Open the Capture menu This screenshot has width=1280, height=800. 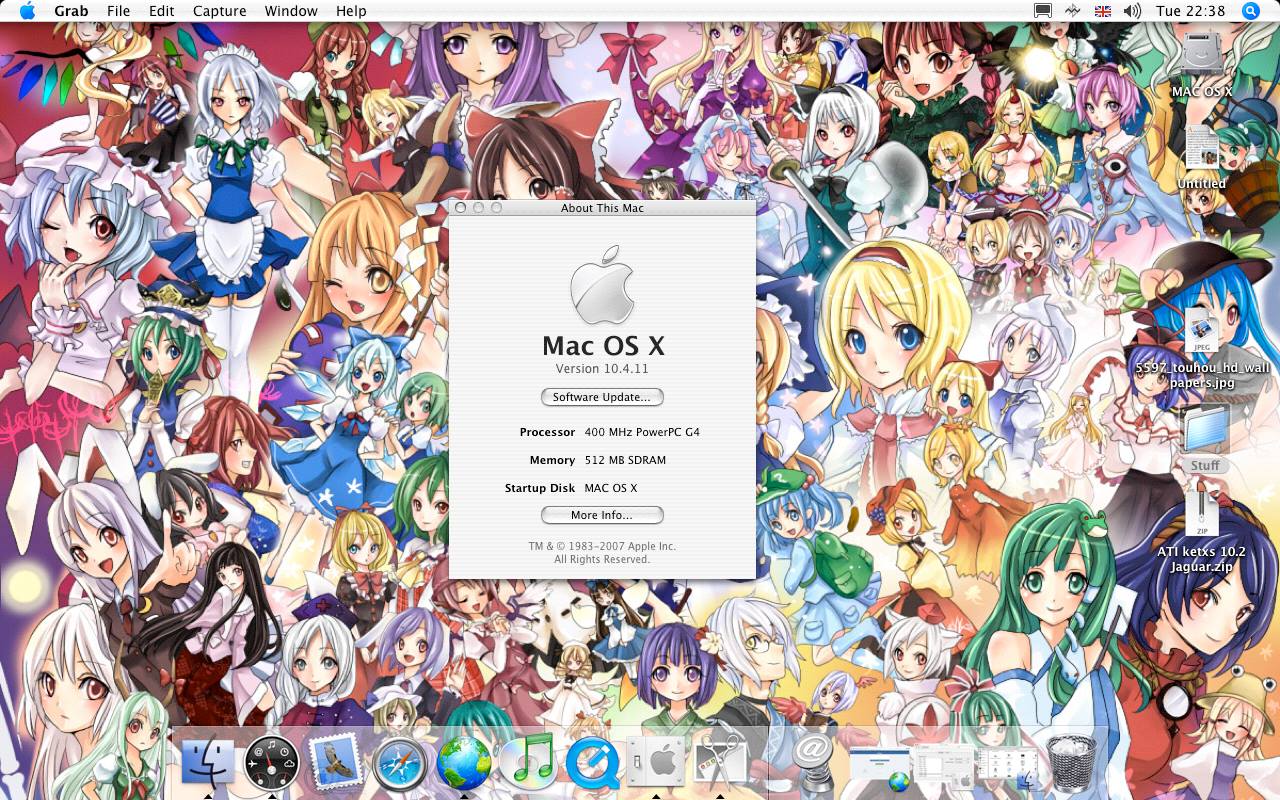pyautogui.click(x=219, y=11)
